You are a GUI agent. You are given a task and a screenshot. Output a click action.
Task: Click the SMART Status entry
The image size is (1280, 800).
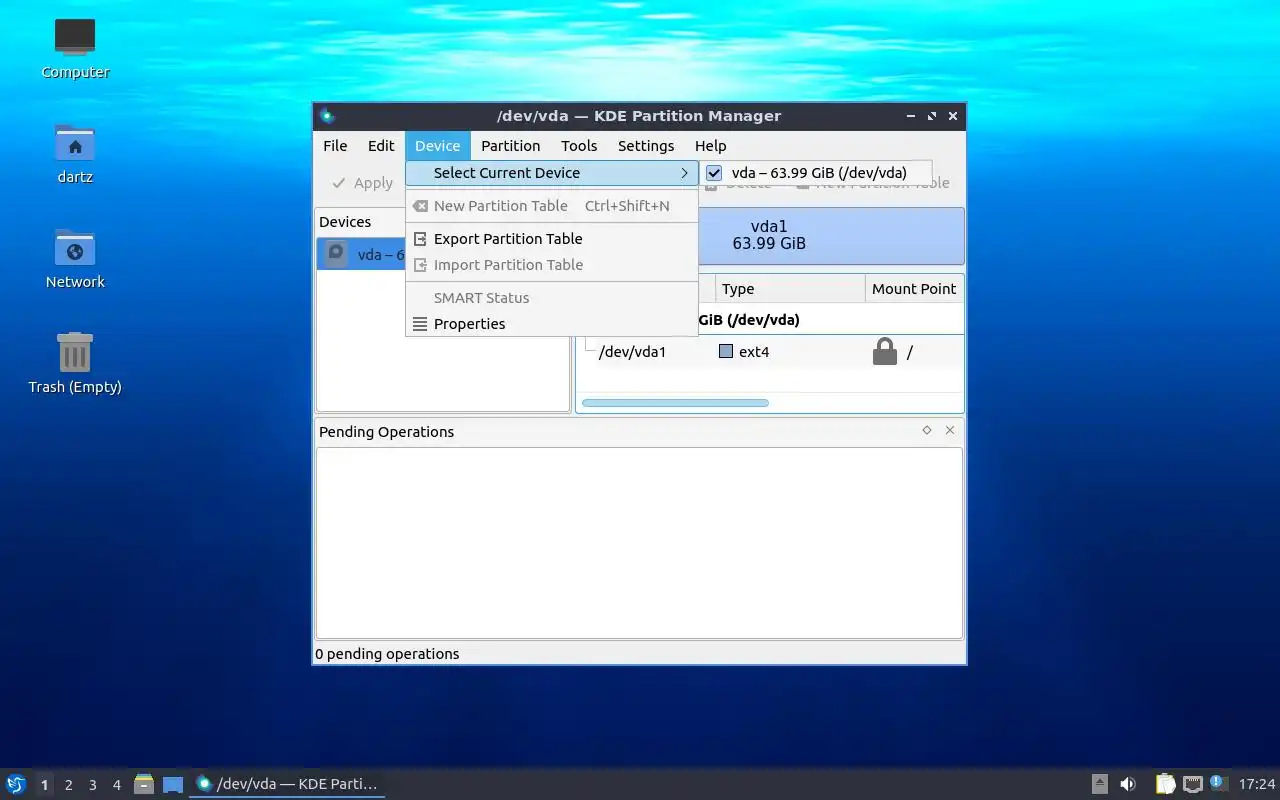551,298
